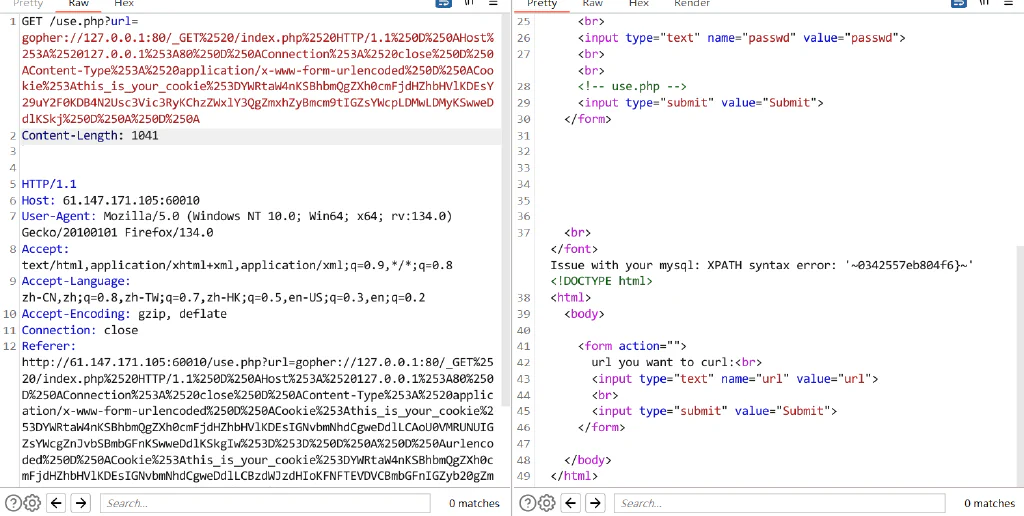Click the '</font>' closing tag in response
The image size is (1024, 516).
(574, 249)
